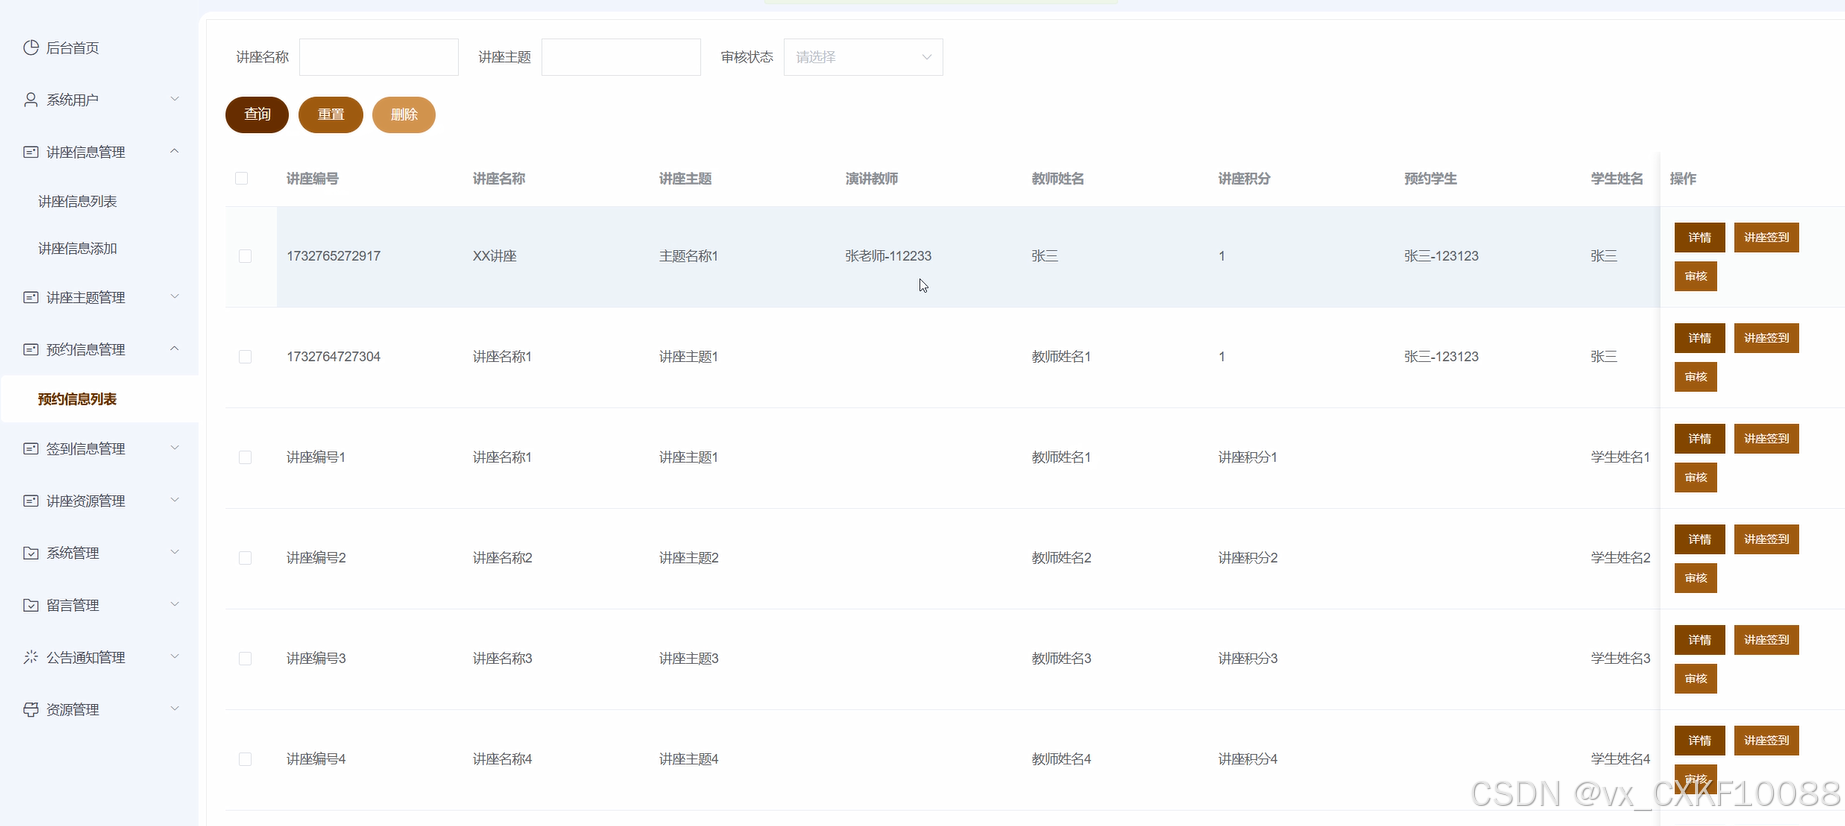Click 详情 for row 1732764727304
The height and width of the screenshot is (826, 1845).
[x=1700, y=338]
